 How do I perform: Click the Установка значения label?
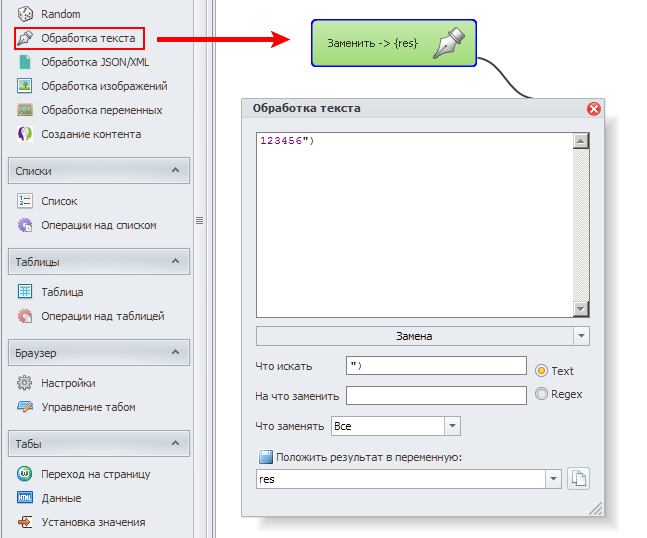coord(93,522)
